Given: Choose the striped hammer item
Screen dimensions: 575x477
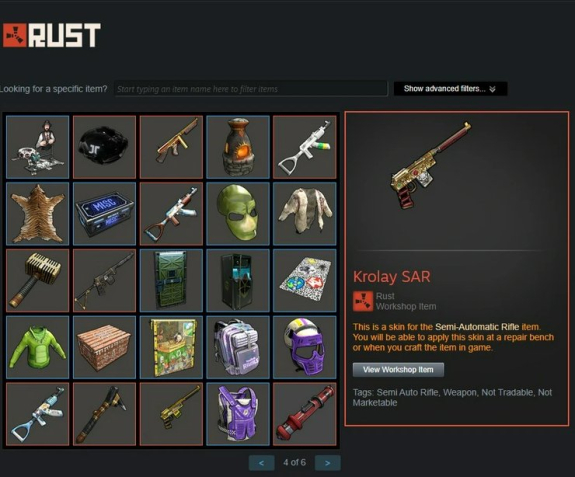Looking at the screenshot, I should click(x=38, y=280).
